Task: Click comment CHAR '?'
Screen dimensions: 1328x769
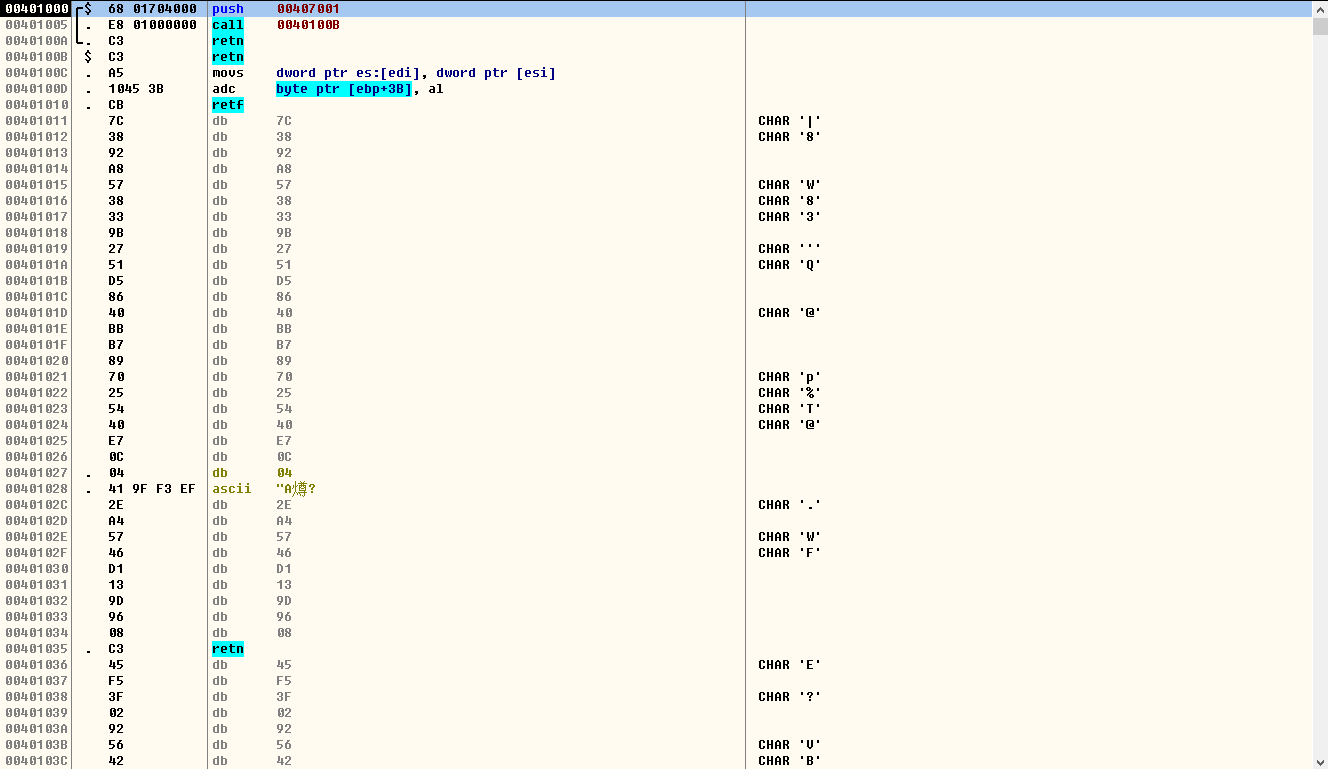Action: coord(789,697)
